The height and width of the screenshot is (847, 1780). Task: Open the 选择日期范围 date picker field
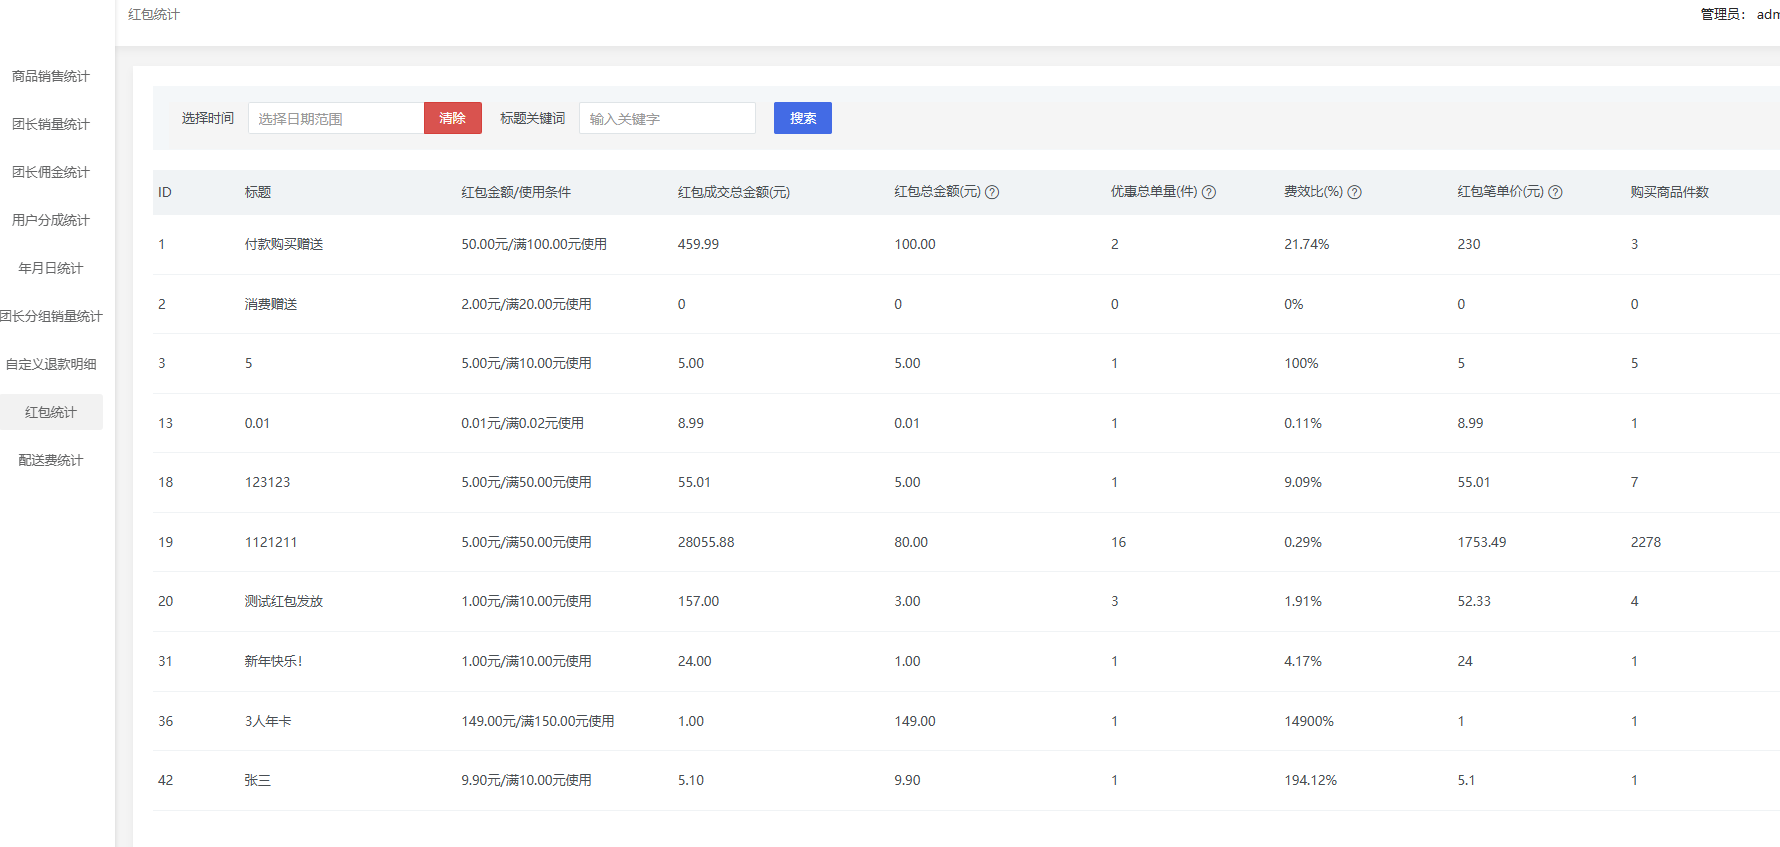click(335, 118)
